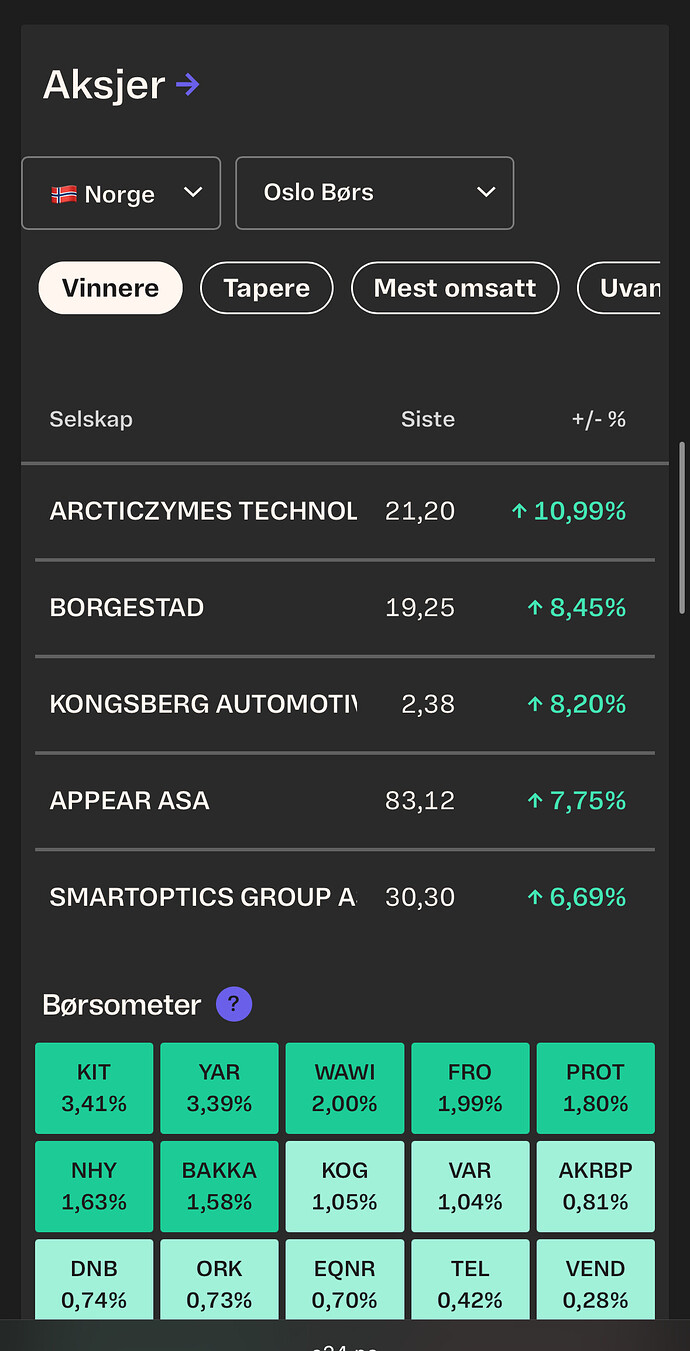
Task: Click the purple arrow next to Aksjer
Action: coord(187,85)
